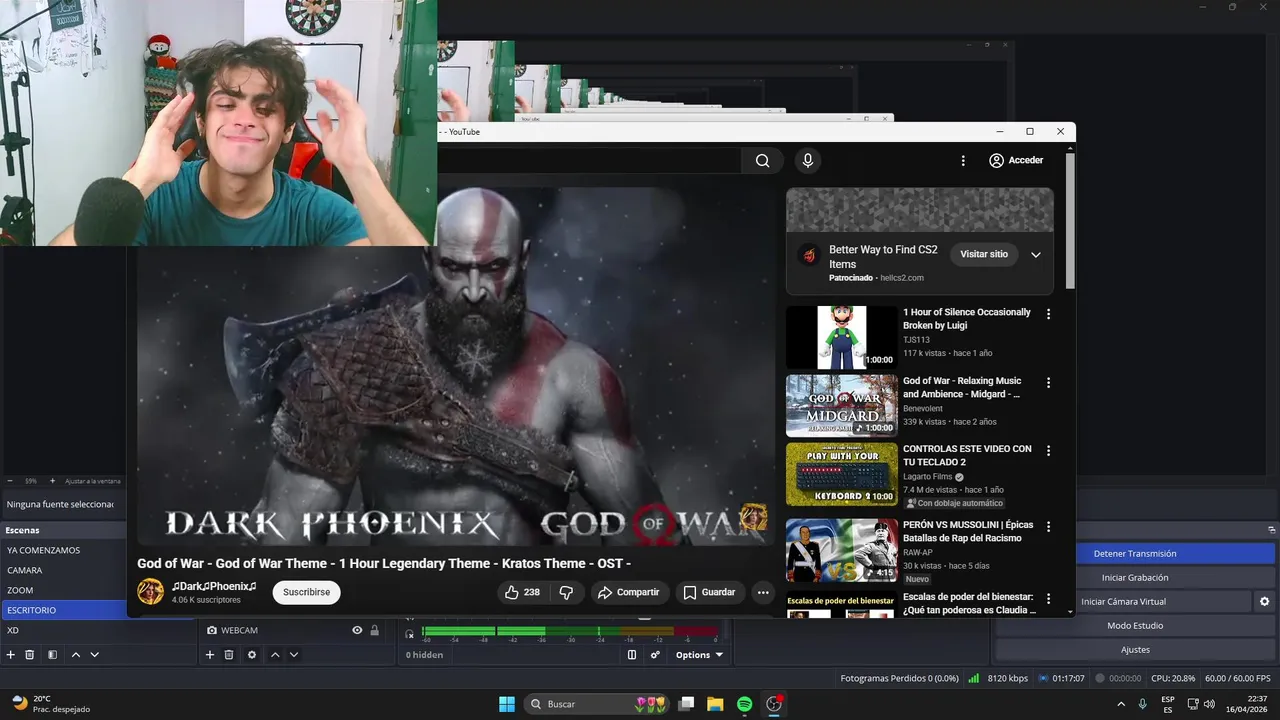Open options for PERÓN VS MUSSOLINI video

click(1048, 527)
